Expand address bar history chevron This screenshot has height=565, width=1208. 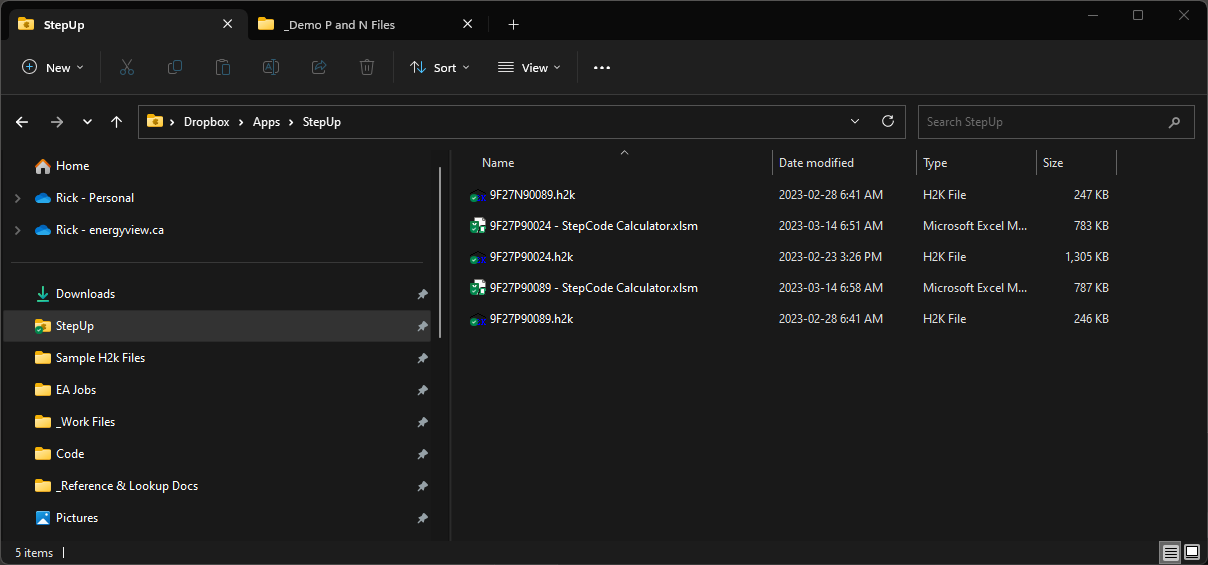tap(855, 121)
